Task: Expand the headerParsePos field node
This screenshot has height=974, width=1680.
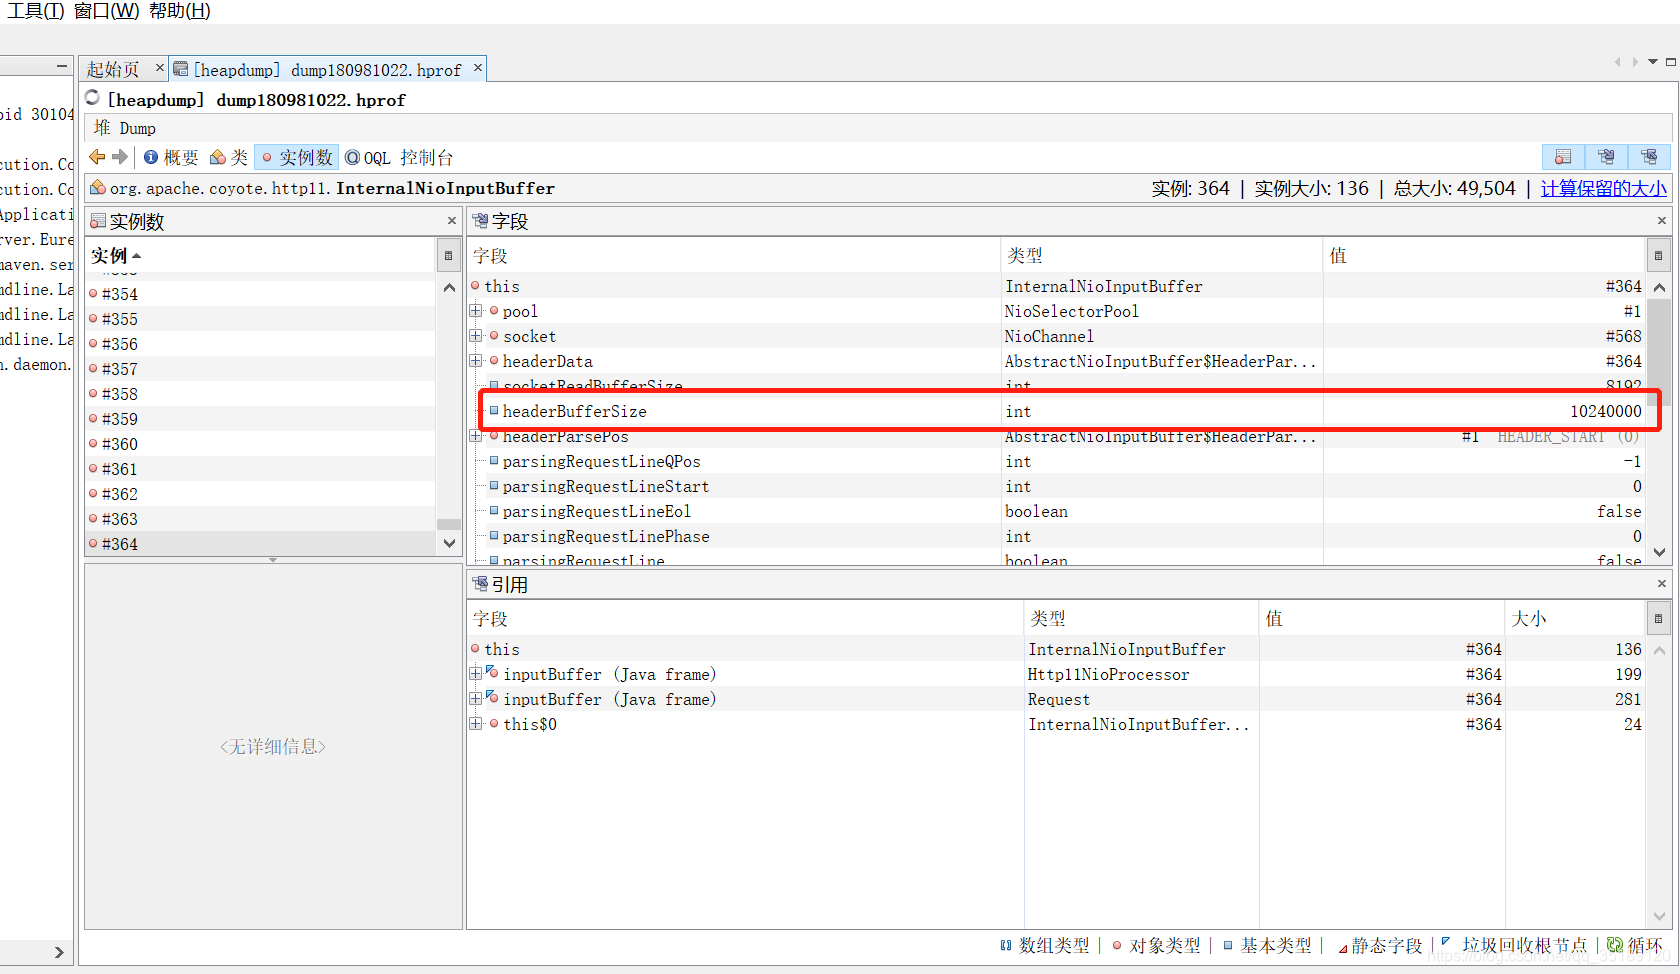Action: click(476, 436)
